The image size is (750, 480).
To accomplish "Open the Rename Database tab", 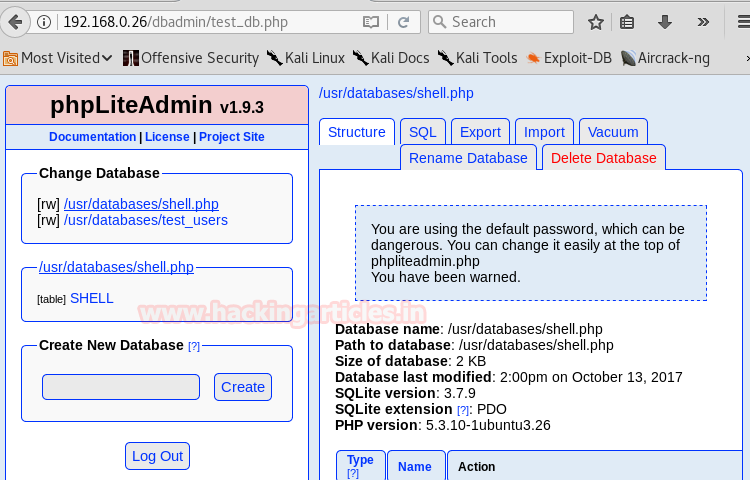I will coord(468,158).
